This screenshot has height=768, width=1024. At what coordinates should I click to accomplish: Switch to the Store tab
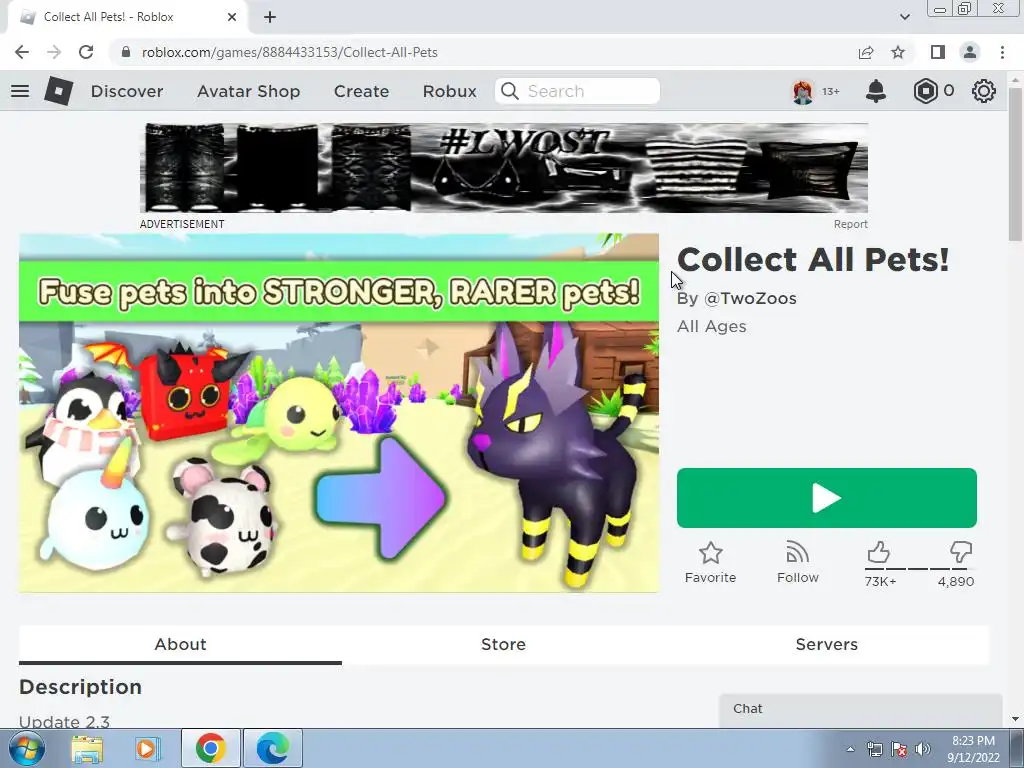coord(503,645)
